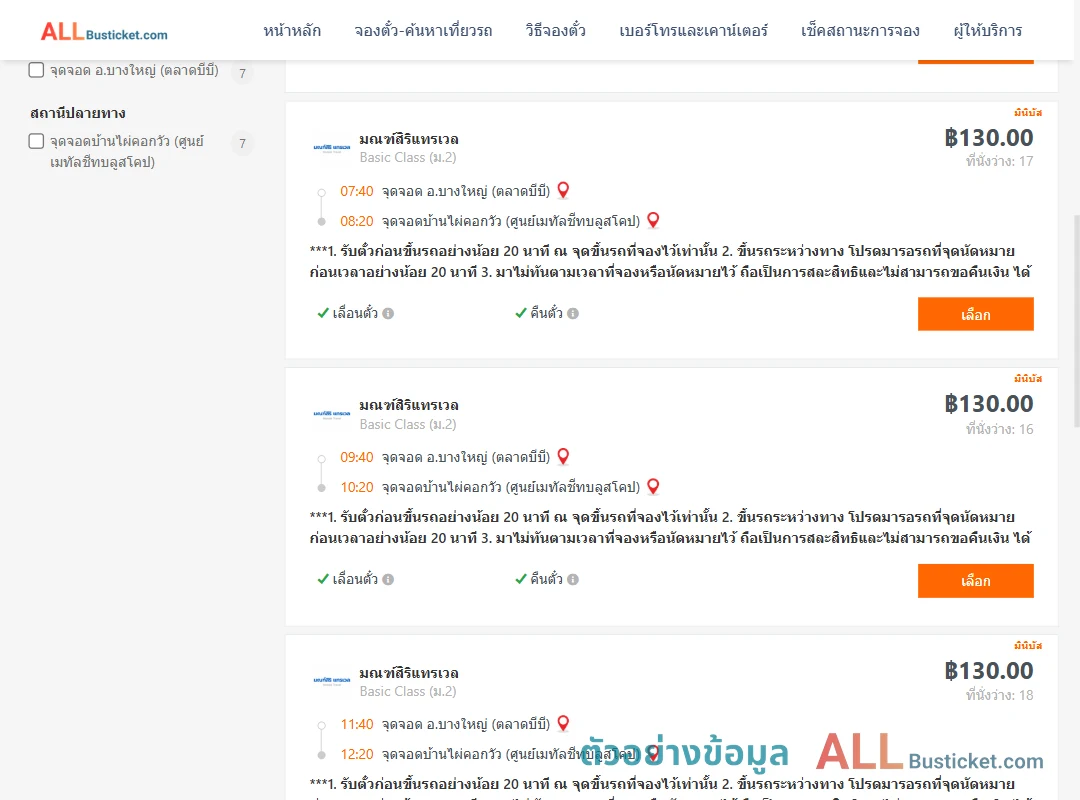1080x800 pixels.
Task: Open map pin for 09:40 Bang Yai stop
Action: 563,456
